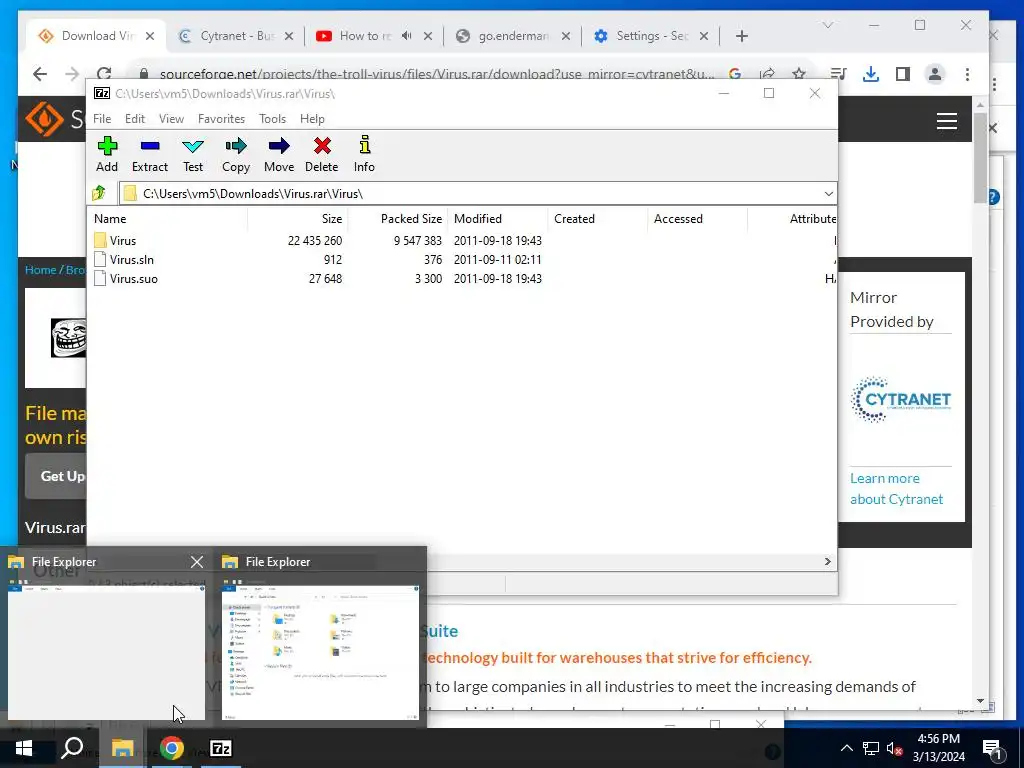1024x768 pixels.
Task: Click the 7-Zip taskbar icon
Action: coord(221,748)
